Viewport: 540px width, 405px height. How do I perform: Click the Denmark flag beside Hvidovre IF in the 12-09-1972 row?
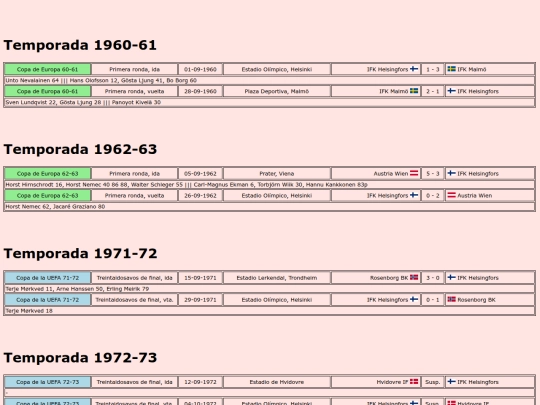tap(414, 382)
